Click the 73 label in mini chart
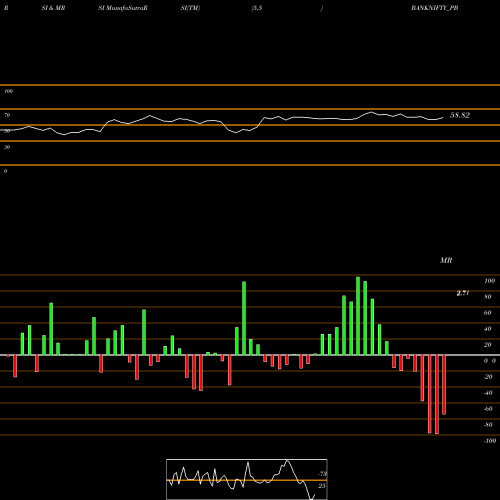 pyautogui.click(x=323, y=474)
